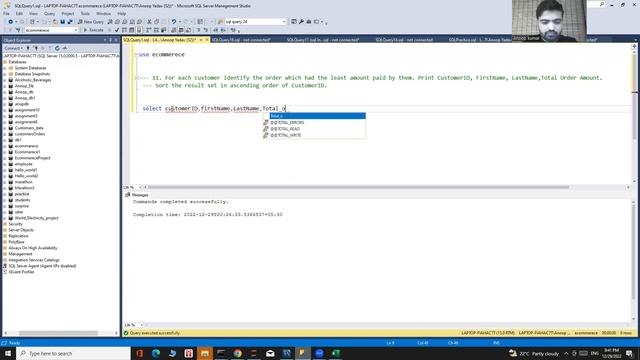640x360 pixels.
Task: Choose @@TOTAL_WRITE from the autocomplete list
Action: coord(314,135)
